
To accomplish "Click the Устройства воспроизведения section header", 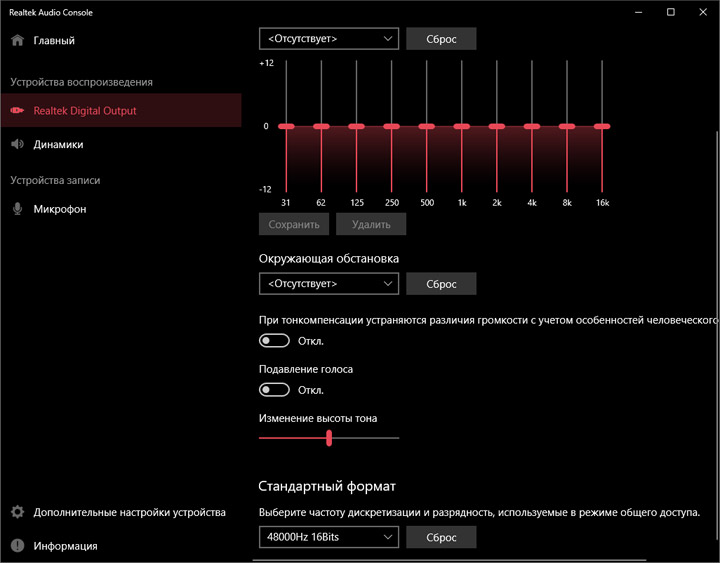I will (81, 82).
